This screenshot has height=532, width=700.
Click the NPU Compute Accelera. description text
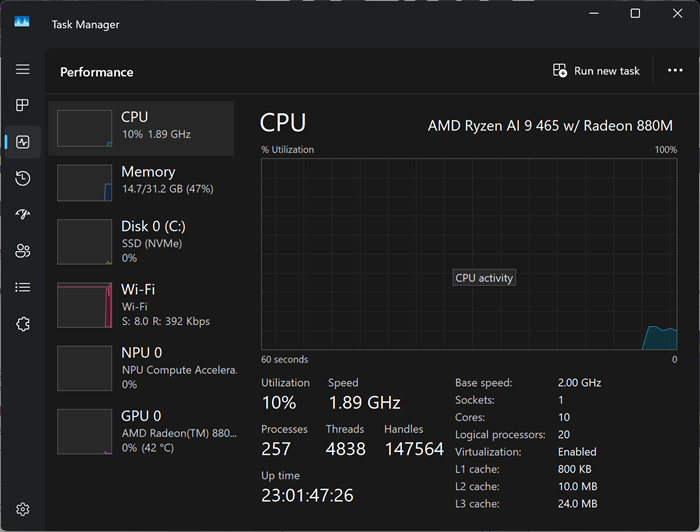tap(179, 370)
